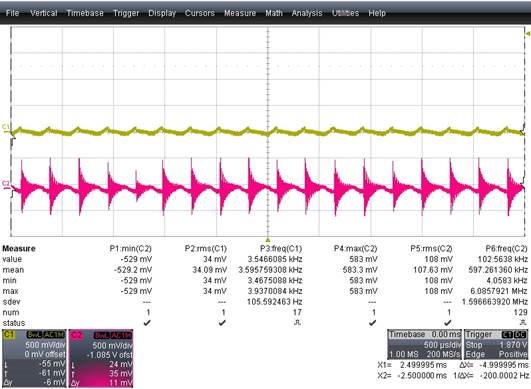Click the P3:freq(C1) measurement column header
Image resolution: width=531 pixels, height=389 pixels.
[x=281, y=248]
